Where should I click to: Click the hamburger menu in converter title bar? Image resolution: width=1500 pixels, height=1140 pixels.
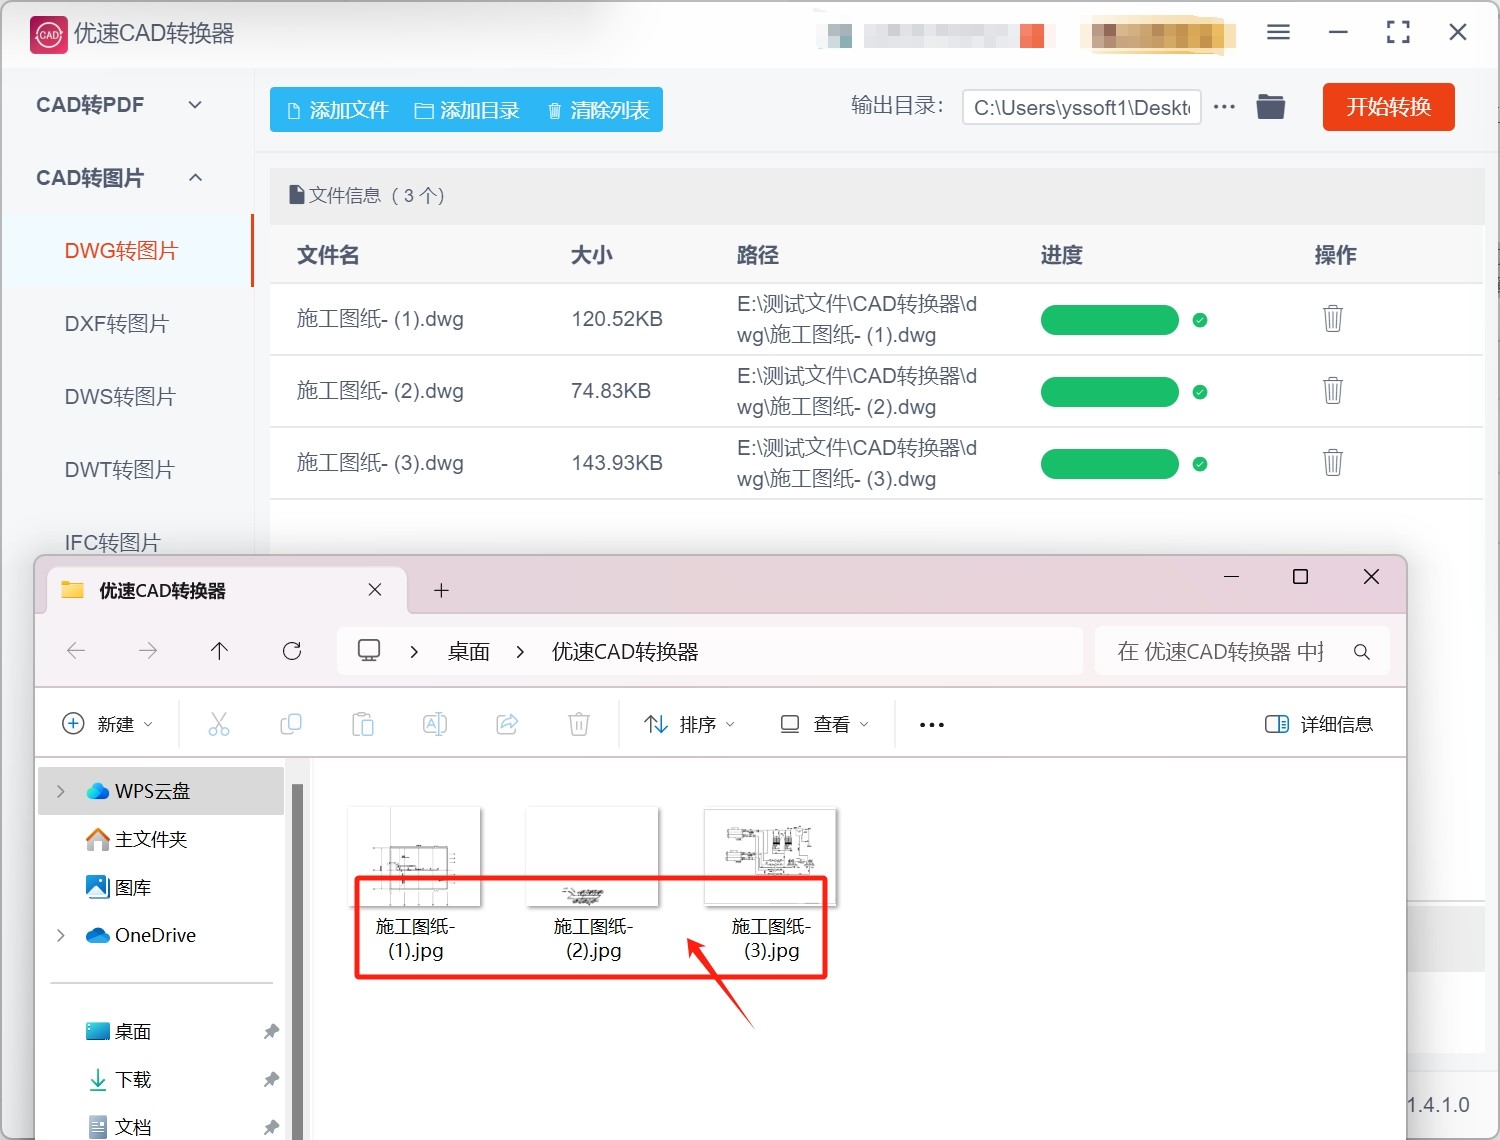(1278, 33)
